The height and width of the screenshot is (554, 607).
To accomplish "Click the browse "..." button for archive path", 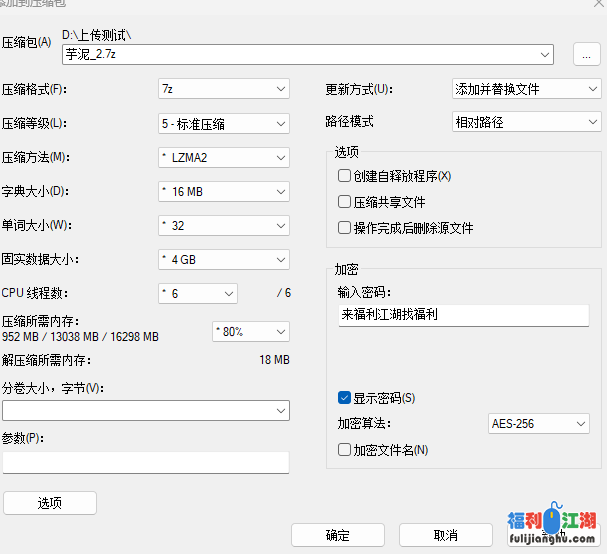I will tap(586, 54).
